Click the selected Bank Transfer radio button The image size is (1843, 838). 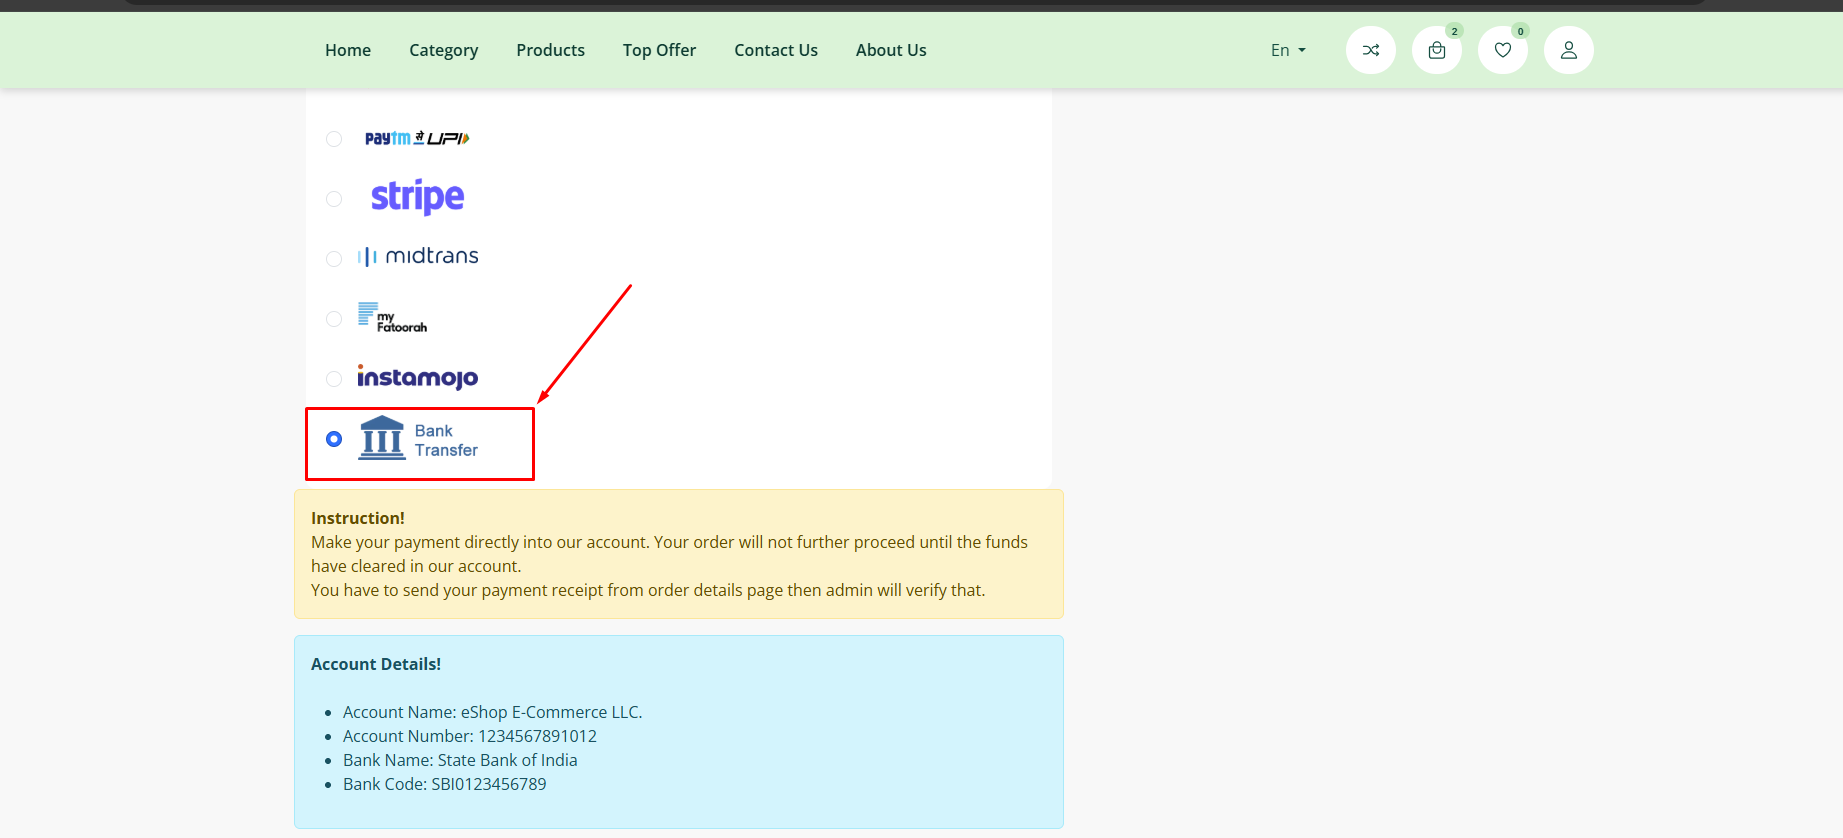(x=334, y=439)
